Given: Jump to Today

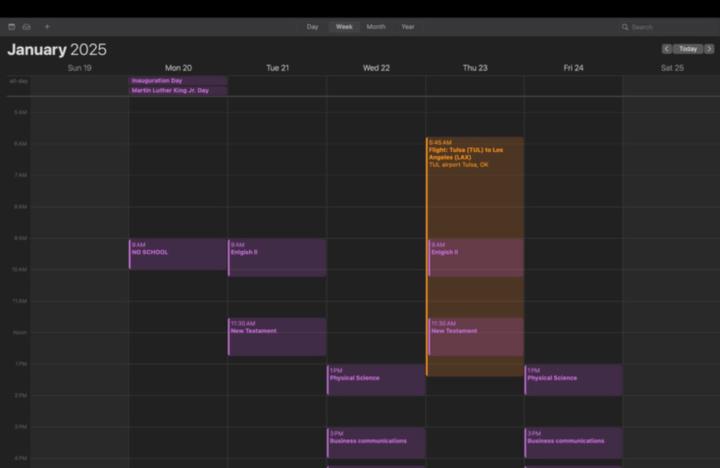Looking at the screenshot, I should pyautogui.click(x=688, y=49).
